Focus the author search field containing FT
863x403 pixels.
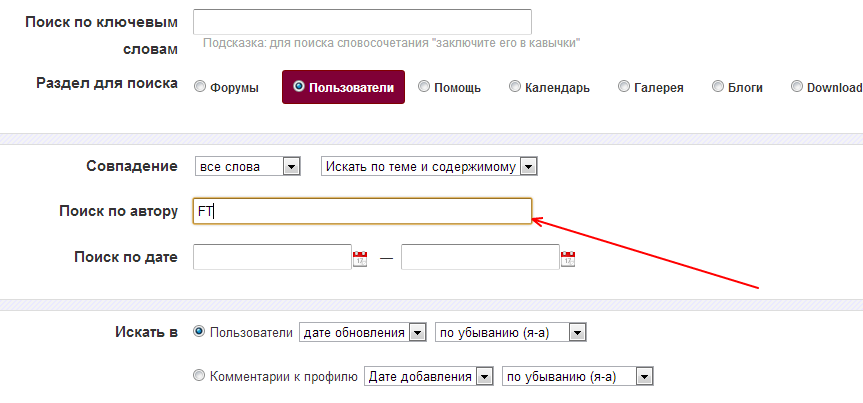coord(362,211)
